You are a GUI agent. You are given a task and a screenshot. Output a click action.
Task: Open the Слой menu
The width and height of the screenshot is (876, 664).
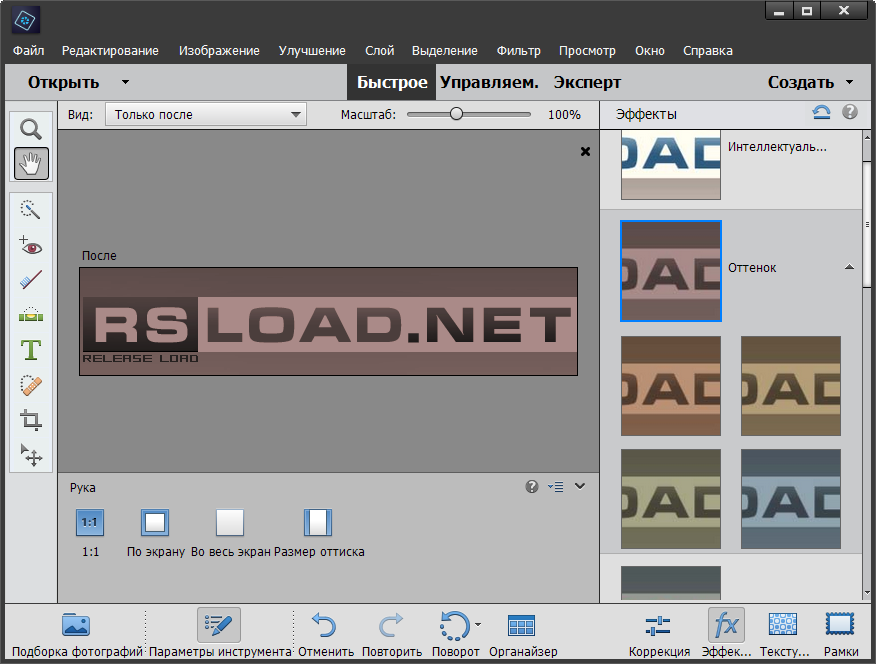pos(379,51)
